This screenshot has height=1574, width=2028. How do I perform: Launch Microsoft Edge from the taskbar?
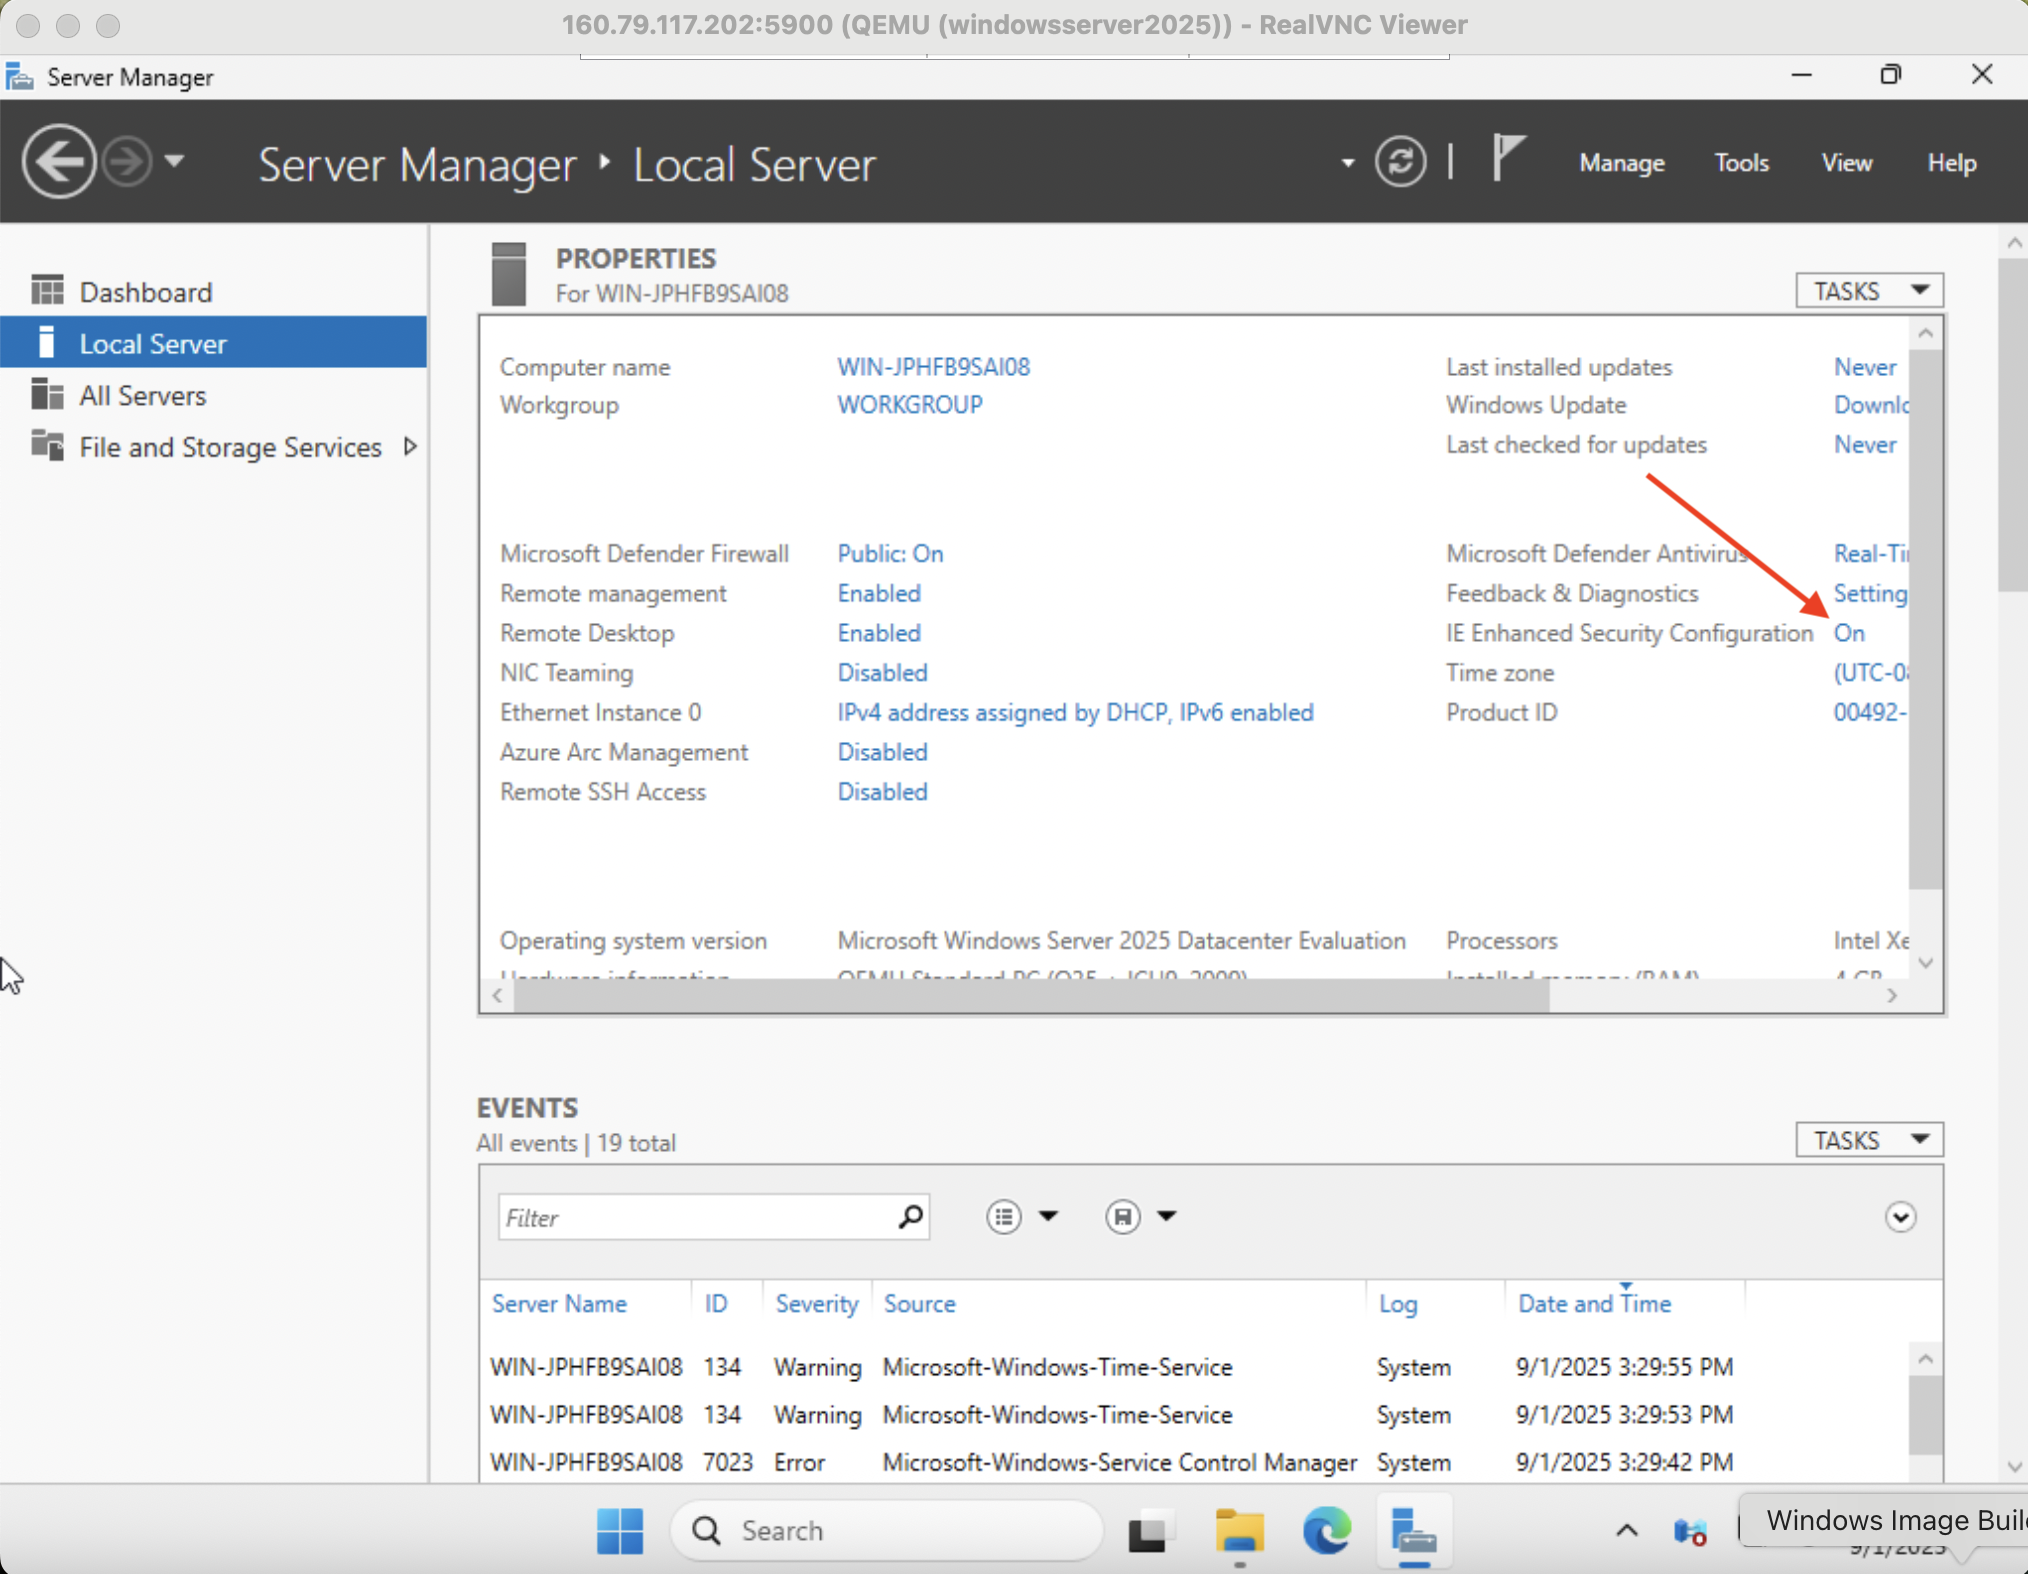(1326, 1531)
